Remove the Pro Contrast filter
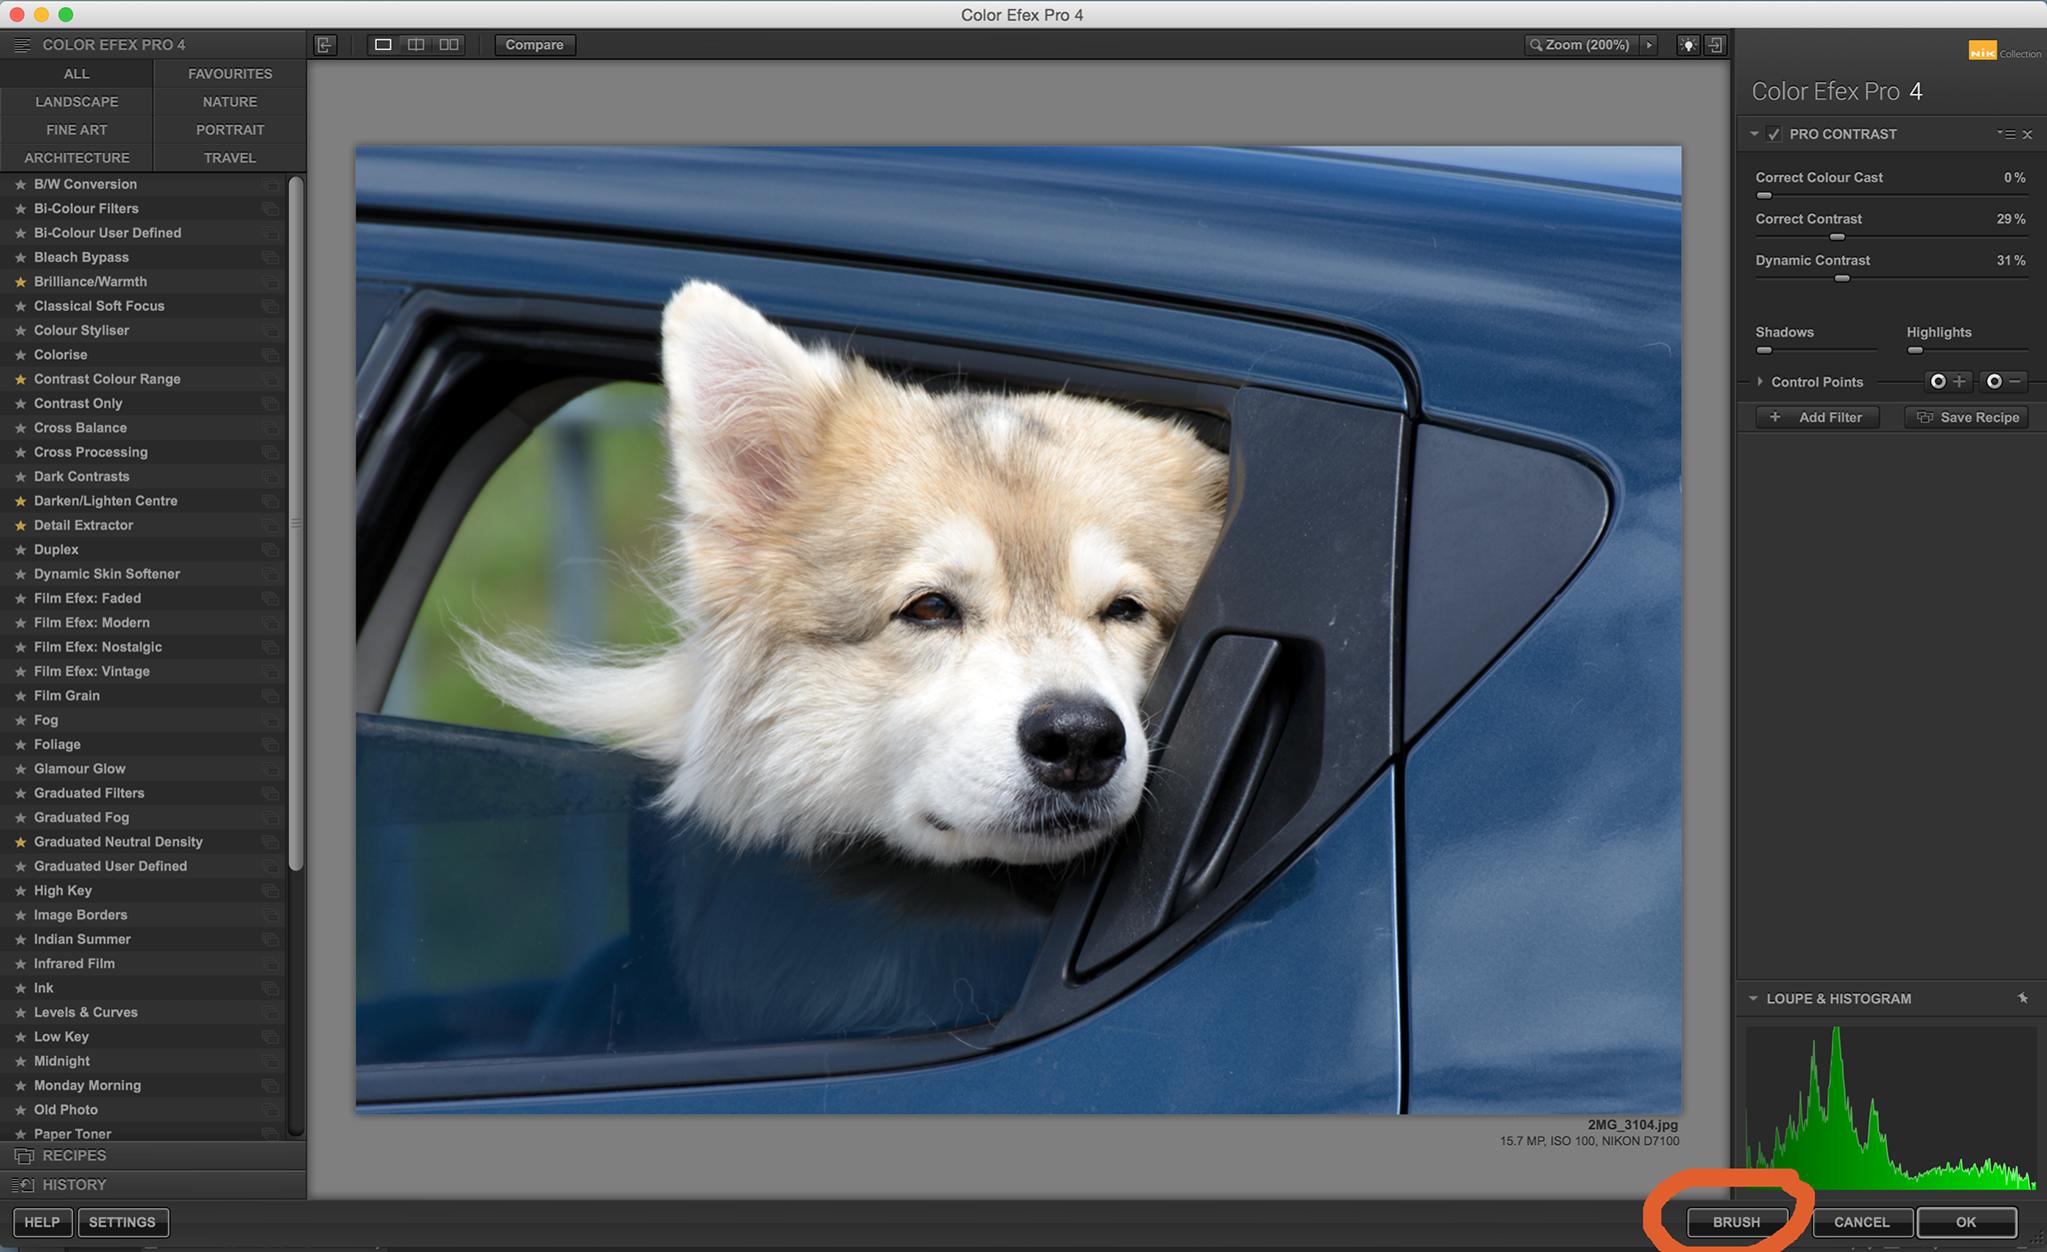The width and height of the screenshot is (2047, 1252). pos(2027,135)
